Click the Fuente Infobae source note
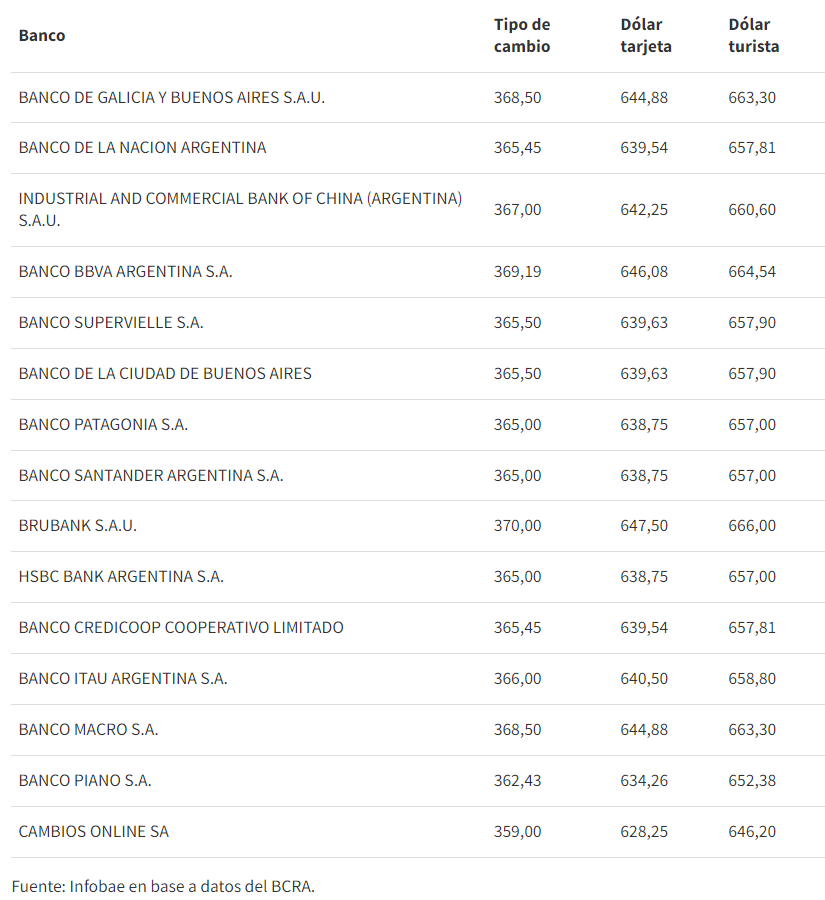 [163, 886]
